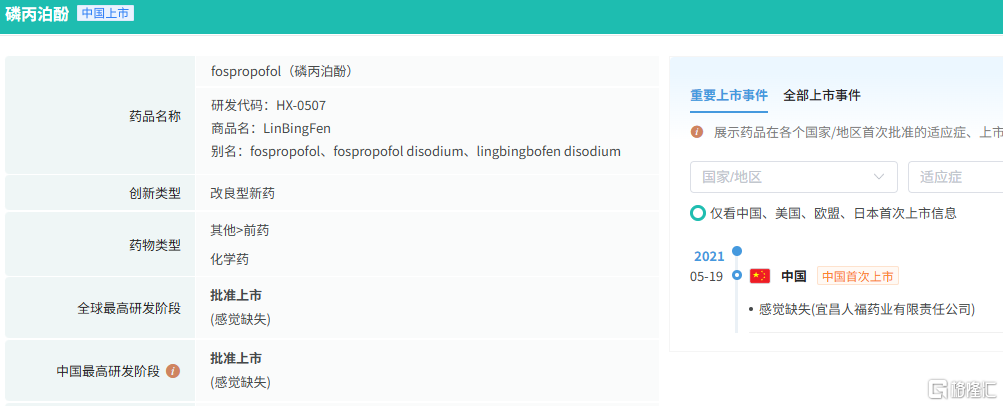Click 批准上市 under 全球最高研发阶段
The height and width of the screenshot is (406, 1003).
[236, 295]
